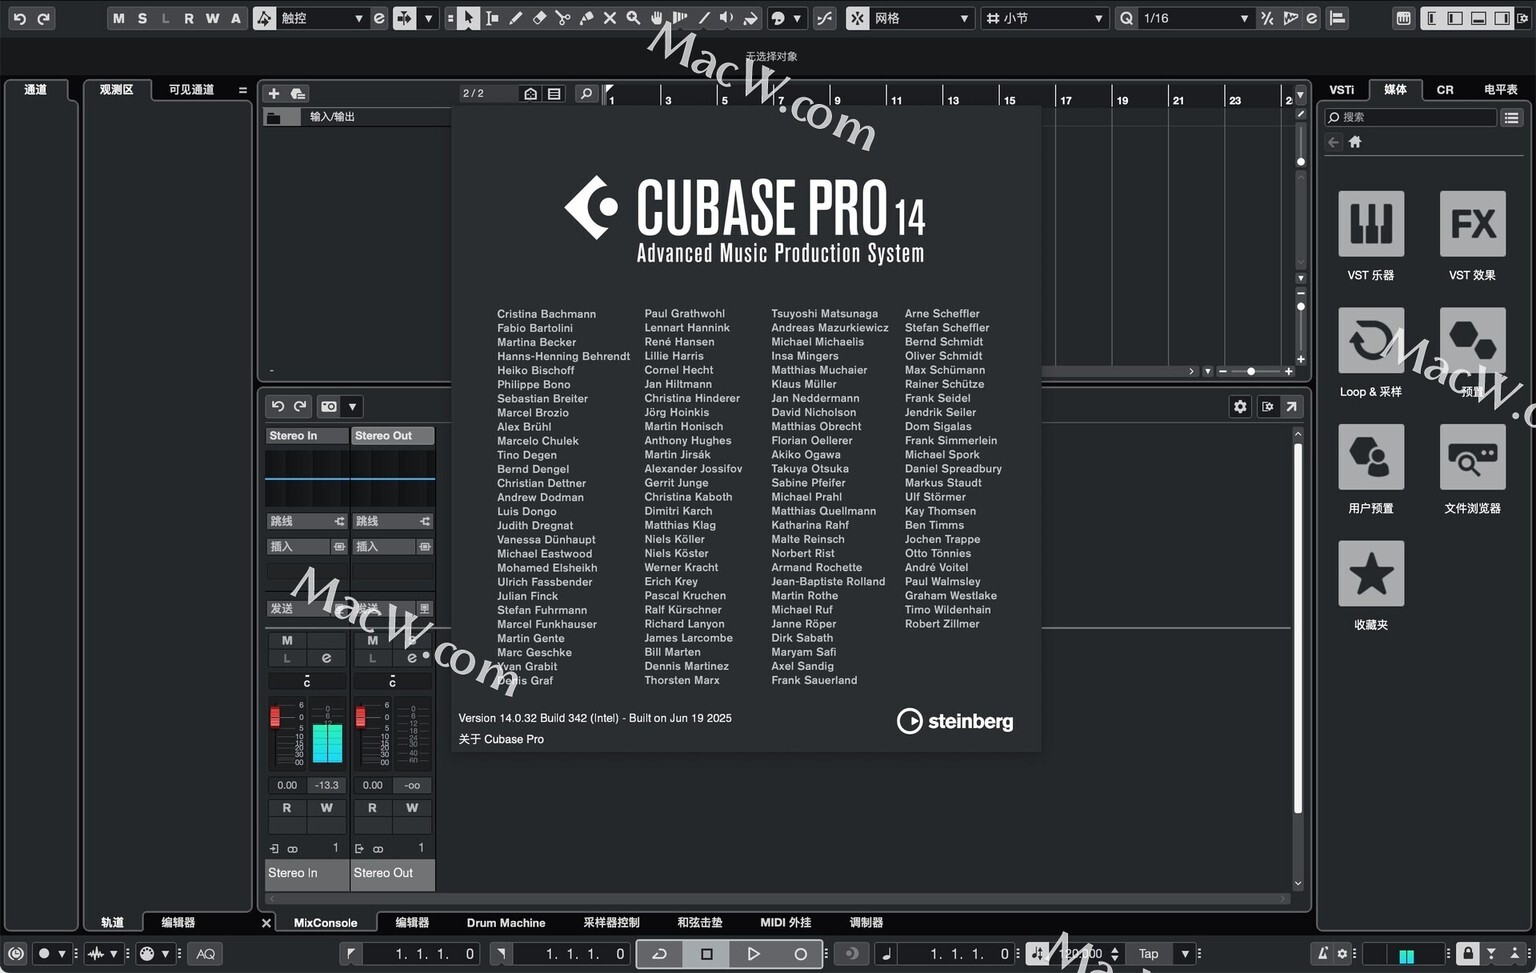1536x973 pixels.
Task: Switch to CR control room tab
Action: click(x=1445, y=89)
